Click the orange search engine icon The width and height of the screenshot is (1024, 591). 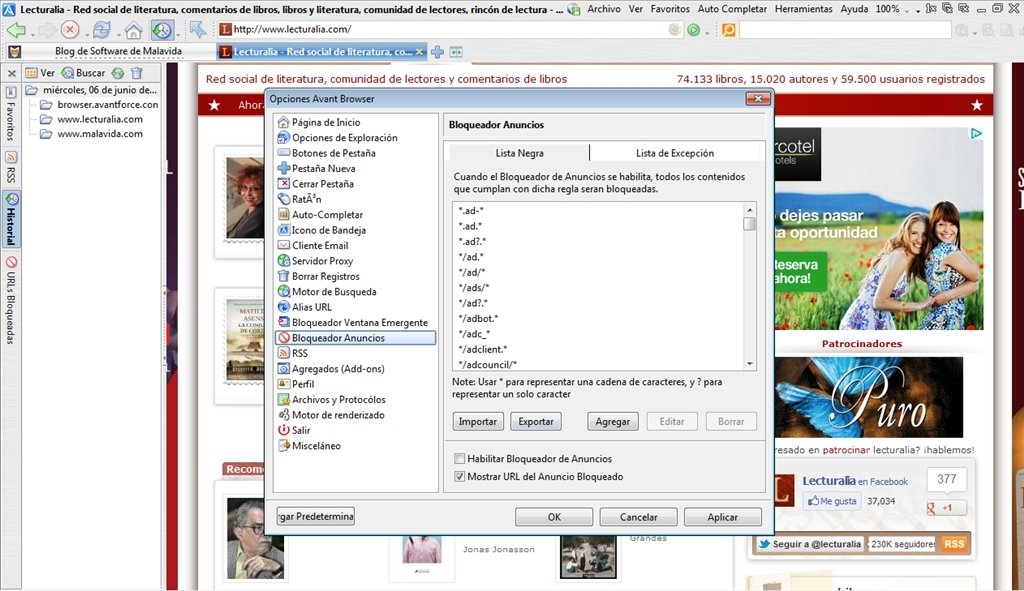coord(729,29)
